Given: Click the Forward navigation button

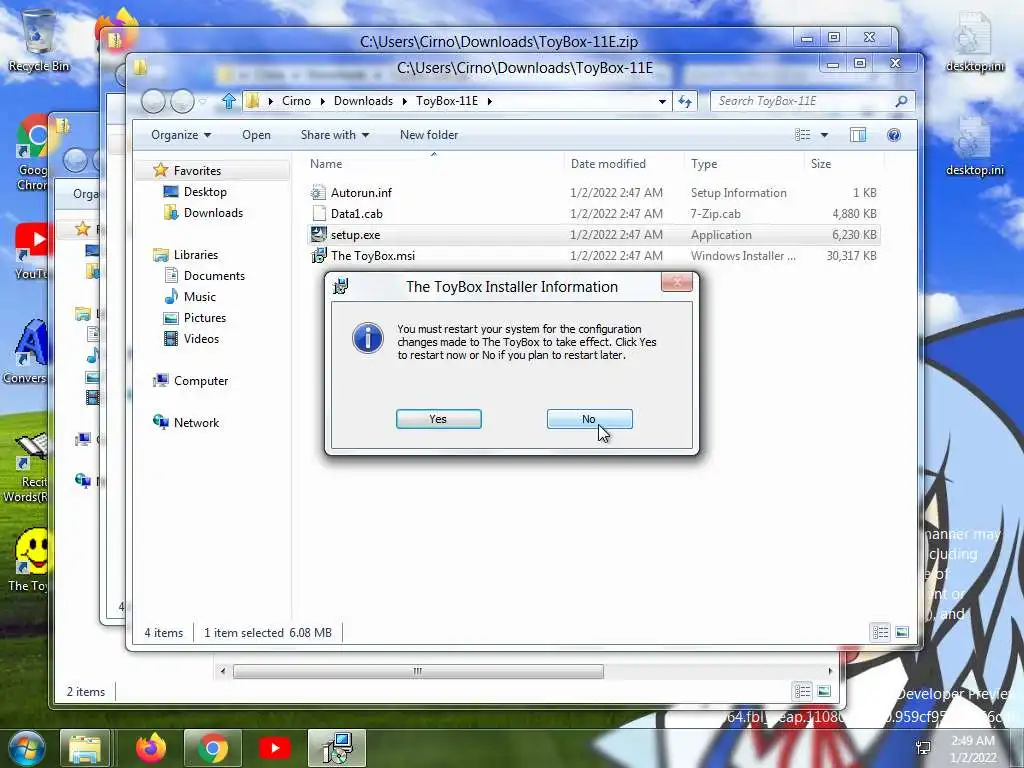Looking at the screenshot, I should pos(182,101).
